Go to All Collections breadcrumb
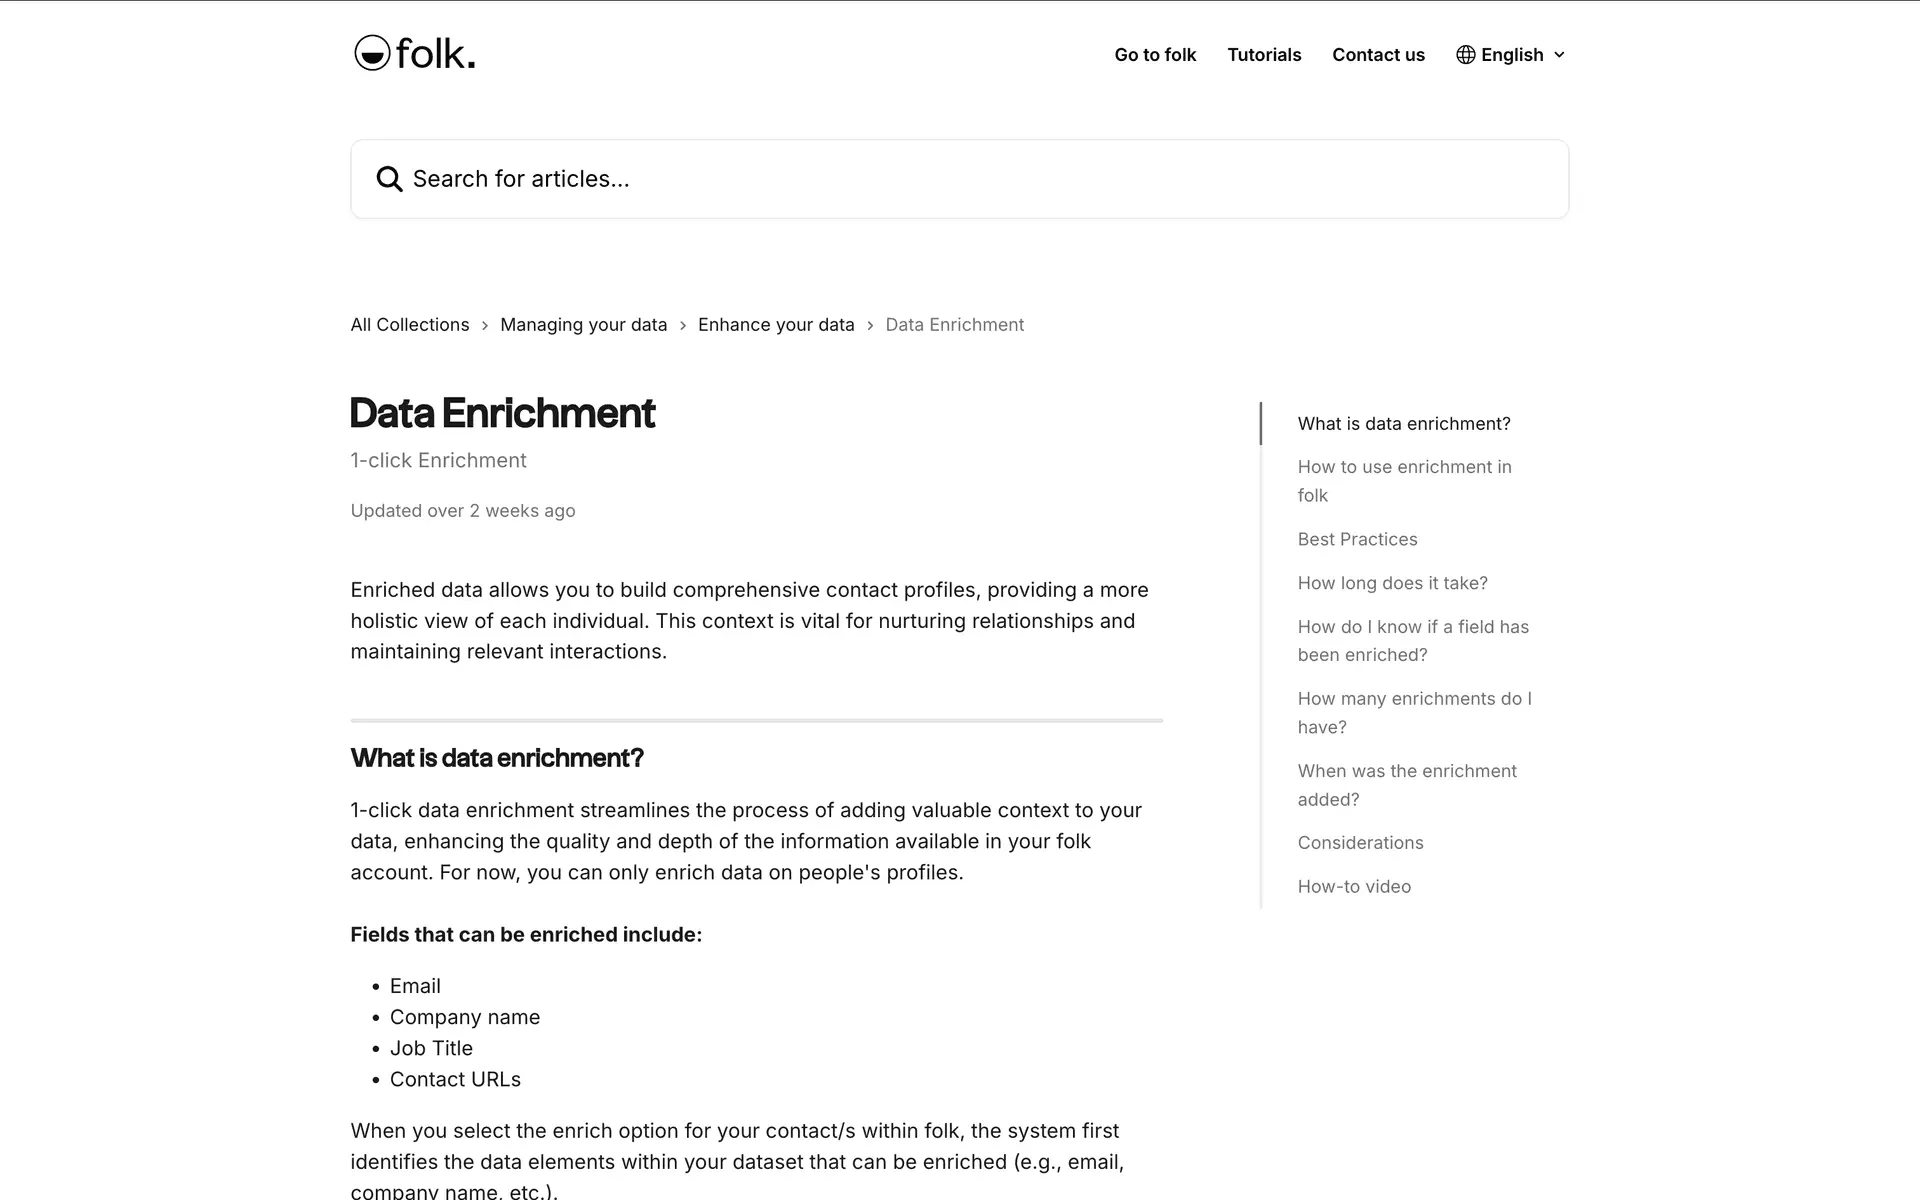 pos(409,325)
